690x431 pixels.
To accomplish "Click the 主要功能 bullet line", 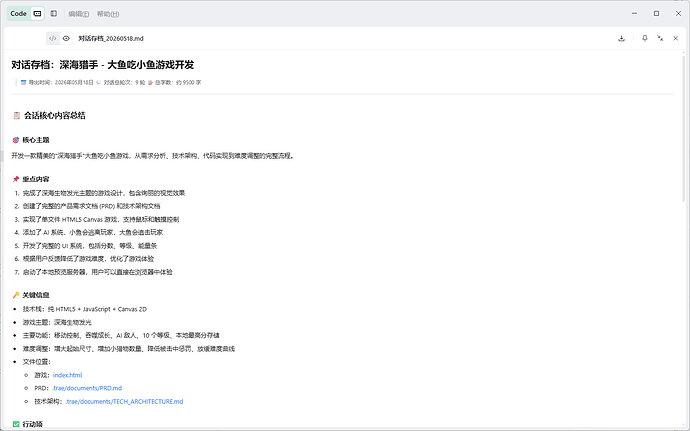I will [121, 335].
